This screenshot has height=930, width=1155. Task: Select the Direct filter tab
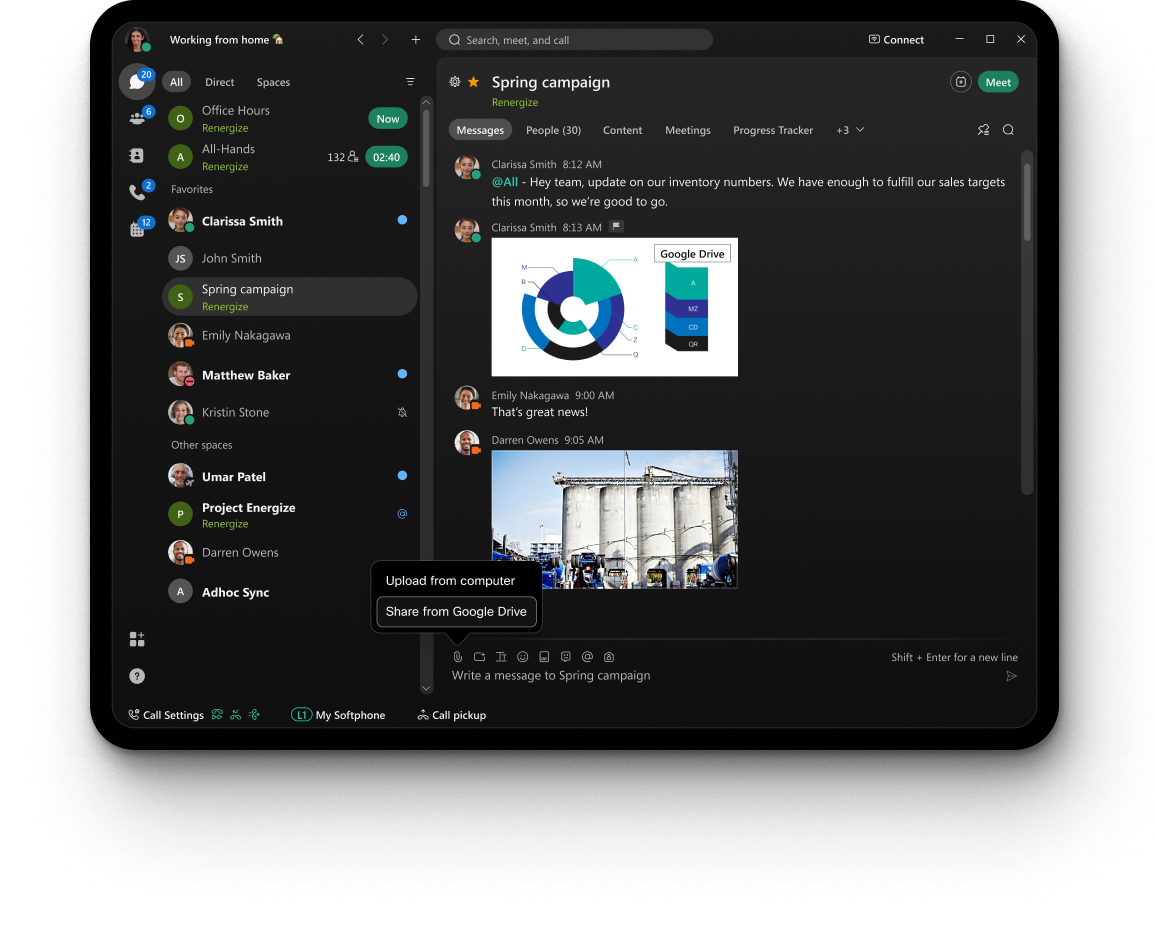point(220,82)
